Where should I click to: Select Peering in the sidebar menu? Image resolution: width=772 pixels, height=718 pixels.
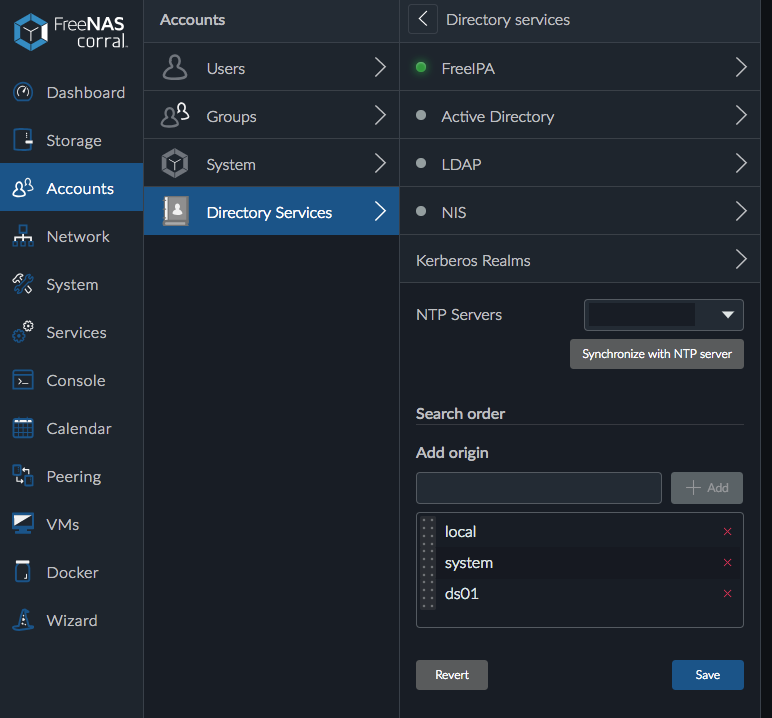71,476
